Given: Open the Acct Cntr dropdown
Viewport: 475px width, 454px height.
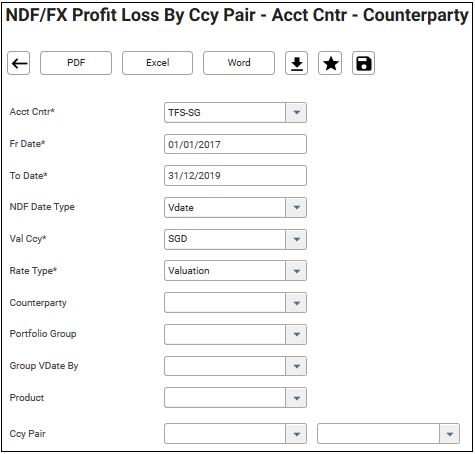Looking at the screenshot, I should tap(296, 113).
